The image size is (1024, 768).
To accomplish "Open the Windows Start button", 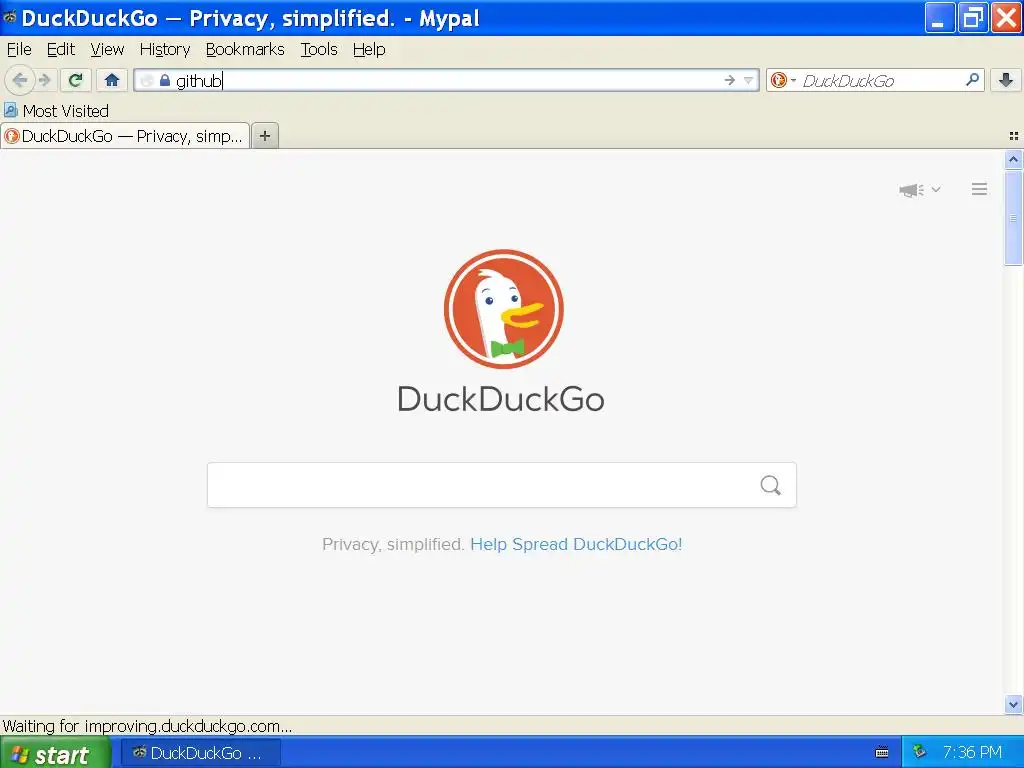I will (x=55, y=753).
